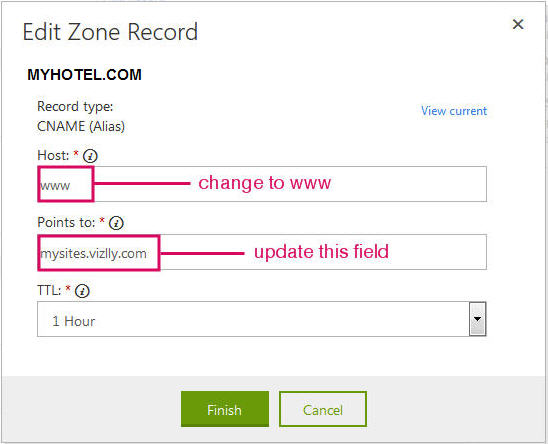This screenshot has width=548, height=444.
Task: Place cursor on the www host value
Action: [x=55, y=185]
